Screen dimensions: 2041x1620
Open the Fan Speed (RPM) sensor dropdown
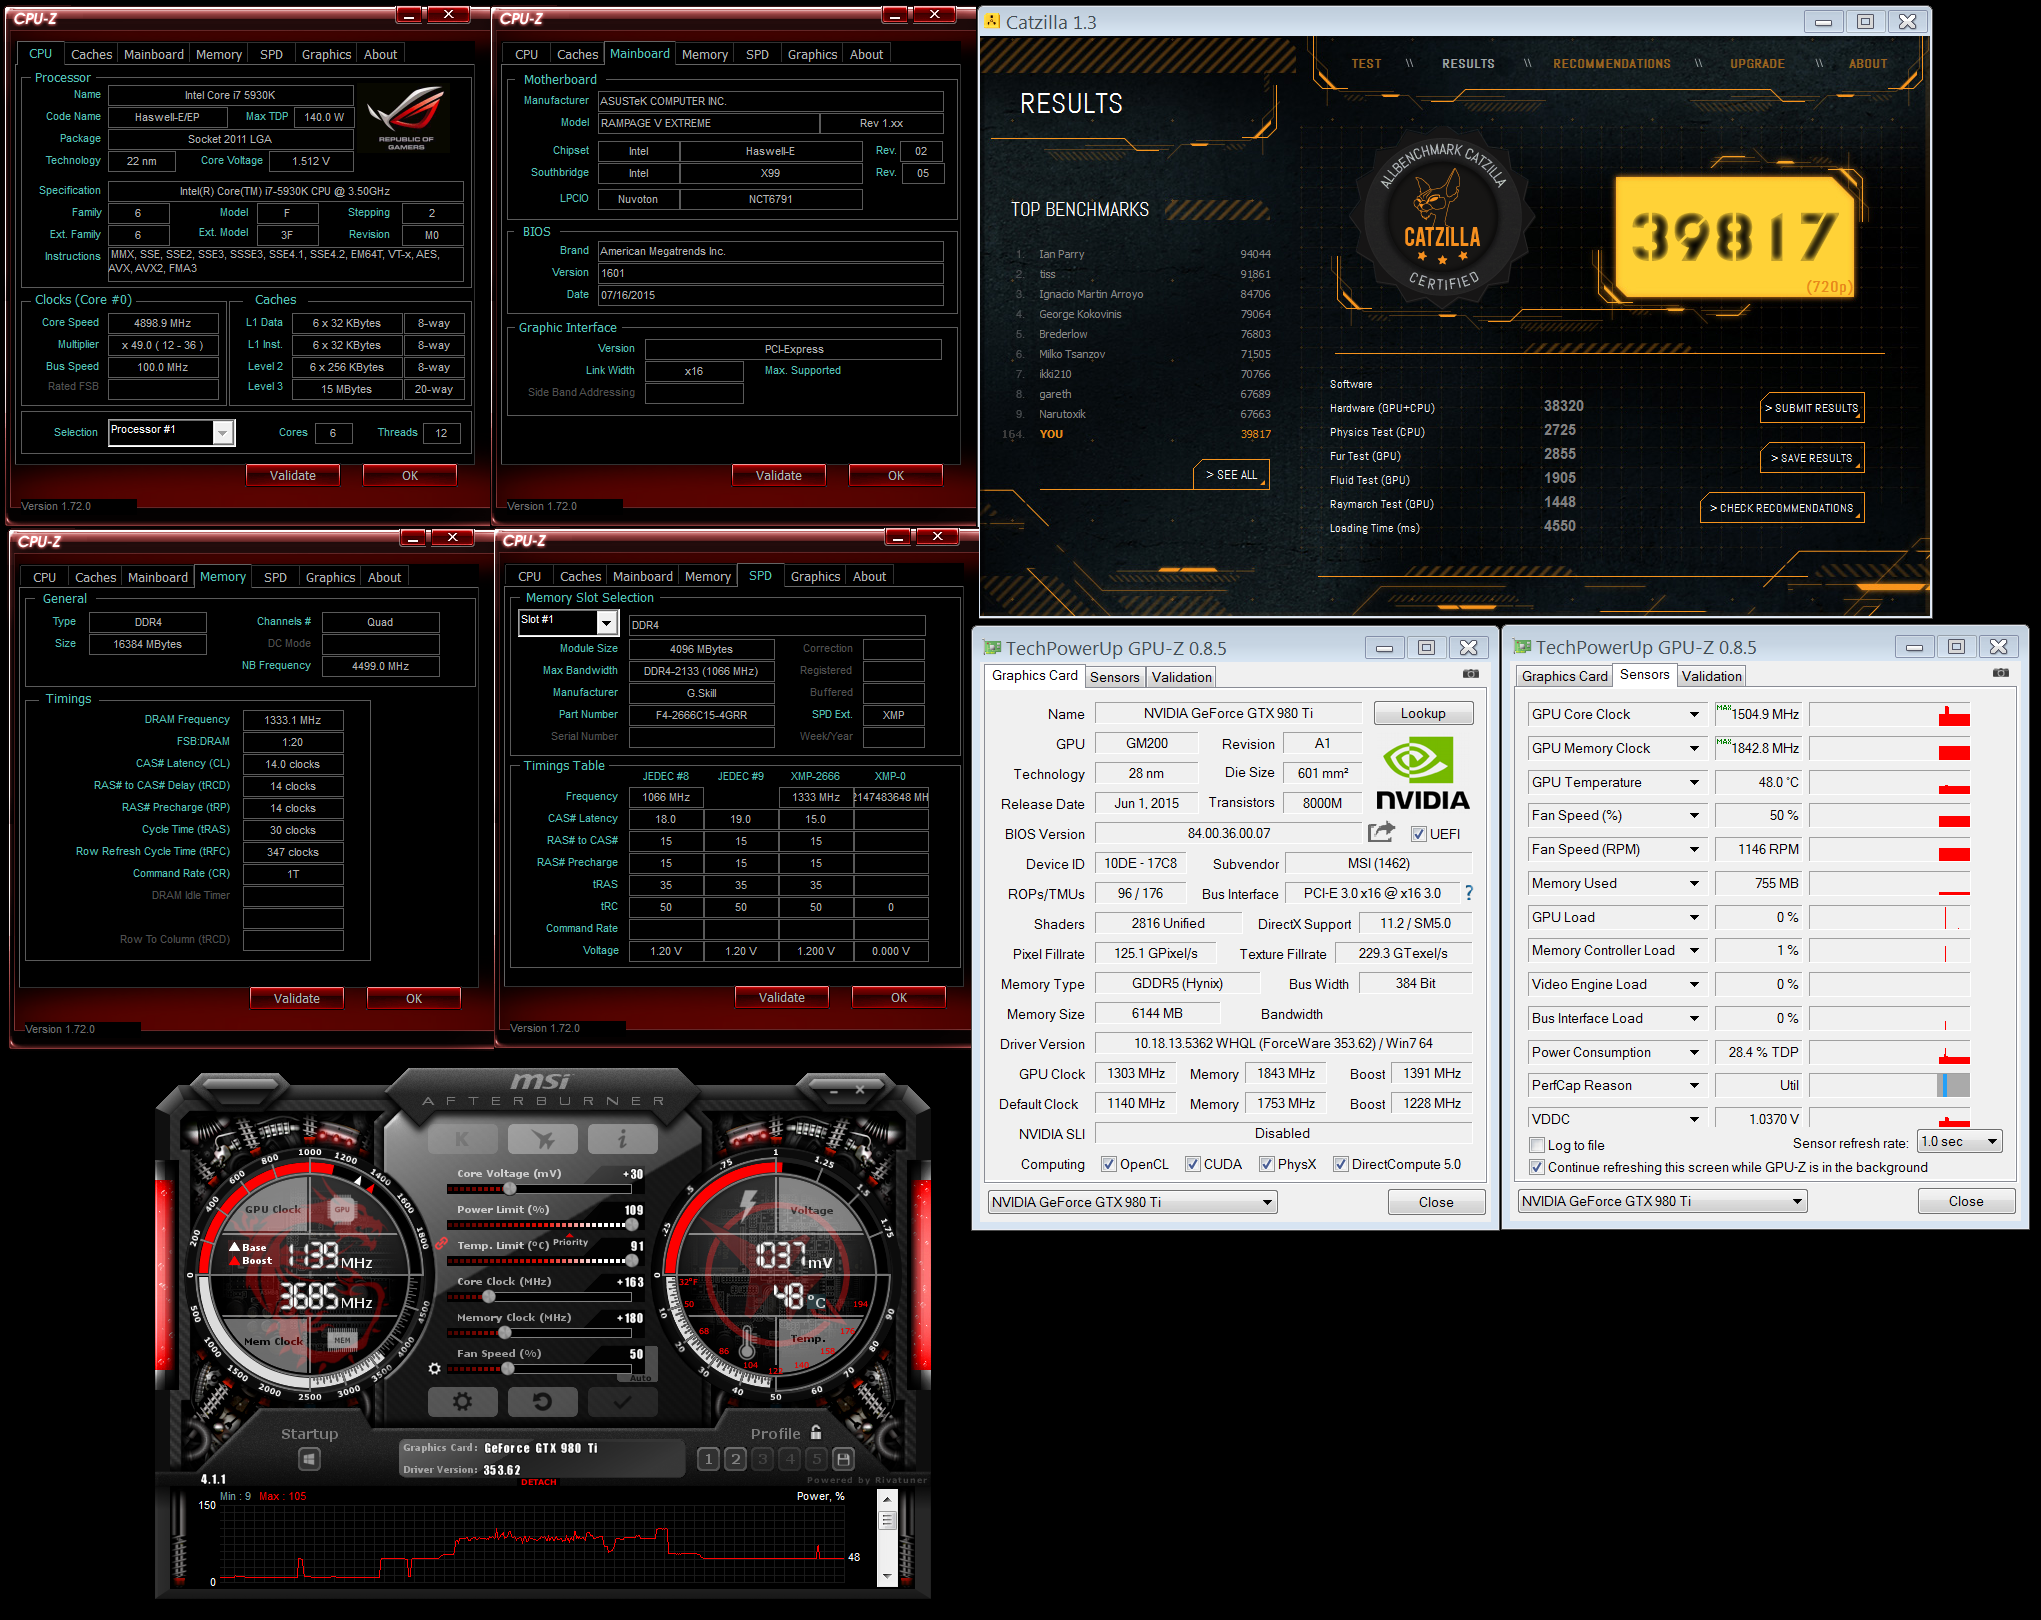pyautogui.click(x=1694, y=849)
